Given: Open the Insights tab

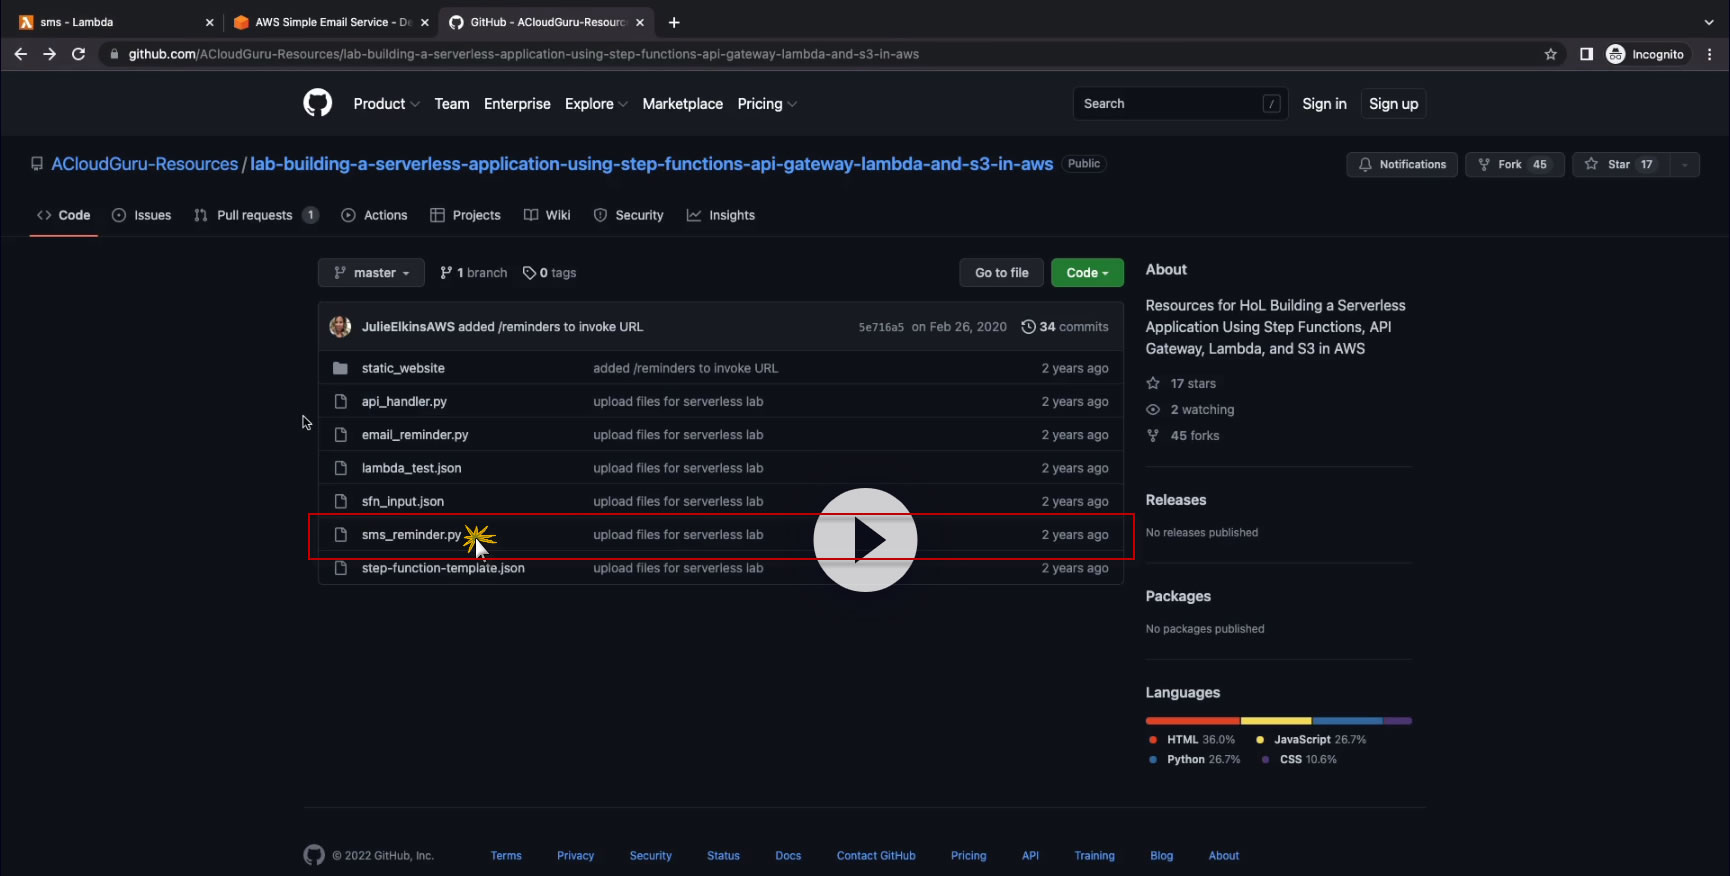Looking at the screenshot, I should (x=721, y=215).
